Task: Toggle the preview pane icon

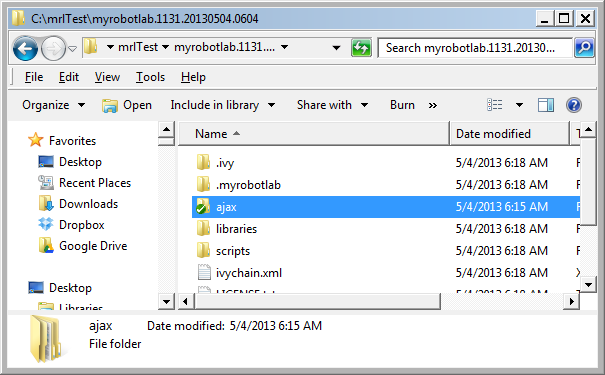Action: pos(546,105)
